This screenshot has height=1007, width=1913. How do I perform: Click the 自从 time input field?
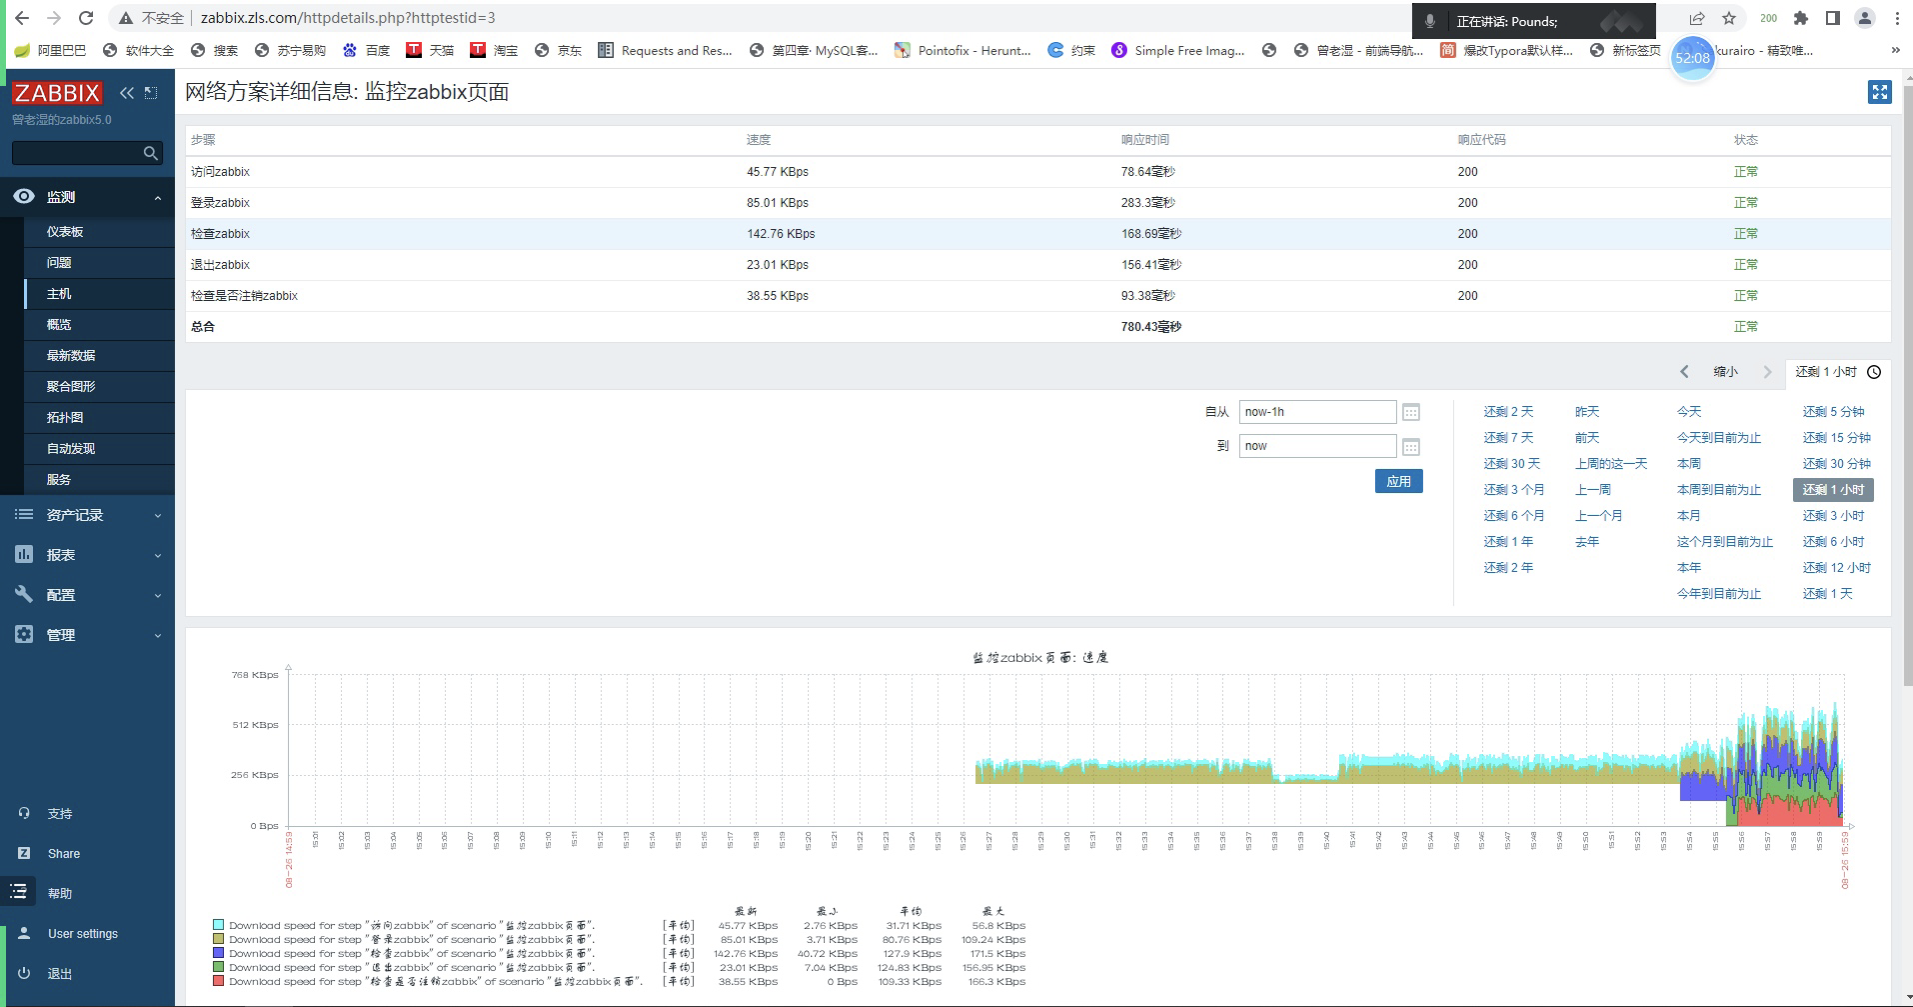[1317, 412]
